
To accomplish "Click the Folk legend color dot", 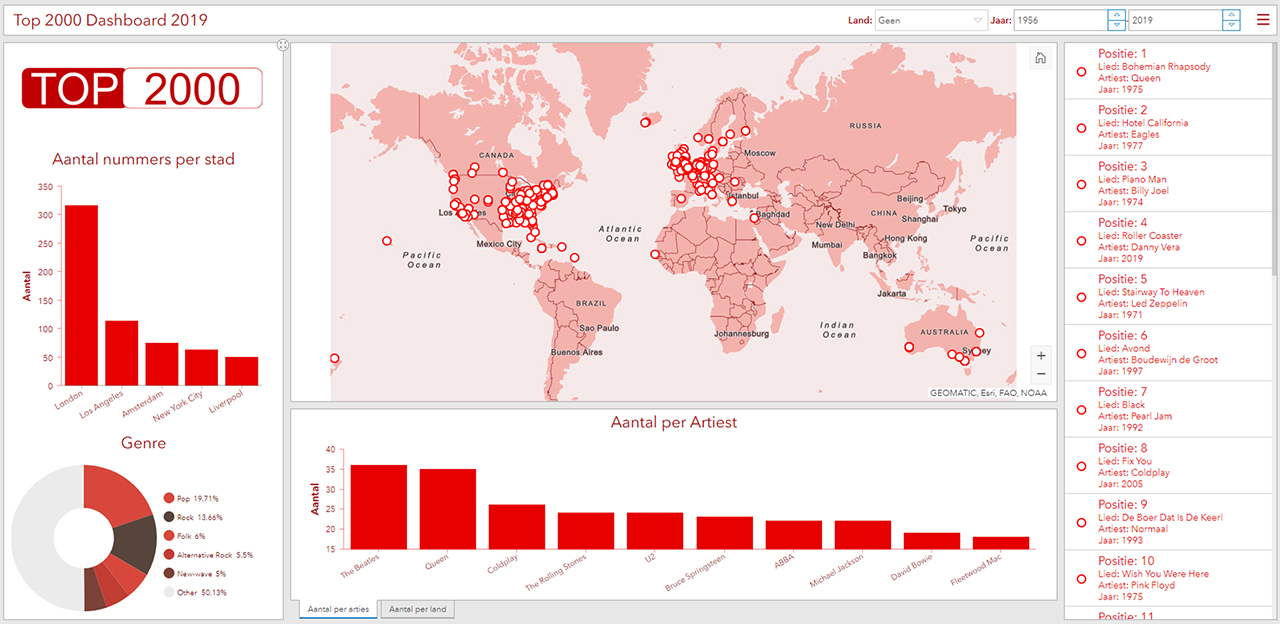I will tap(169, 536).
